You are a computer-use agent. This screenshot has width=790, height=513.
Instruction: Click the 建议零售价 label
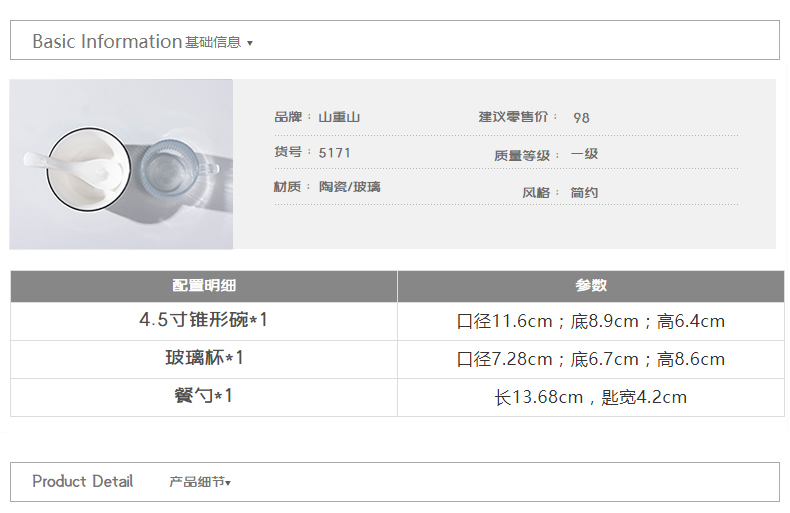tap(513, 117)
